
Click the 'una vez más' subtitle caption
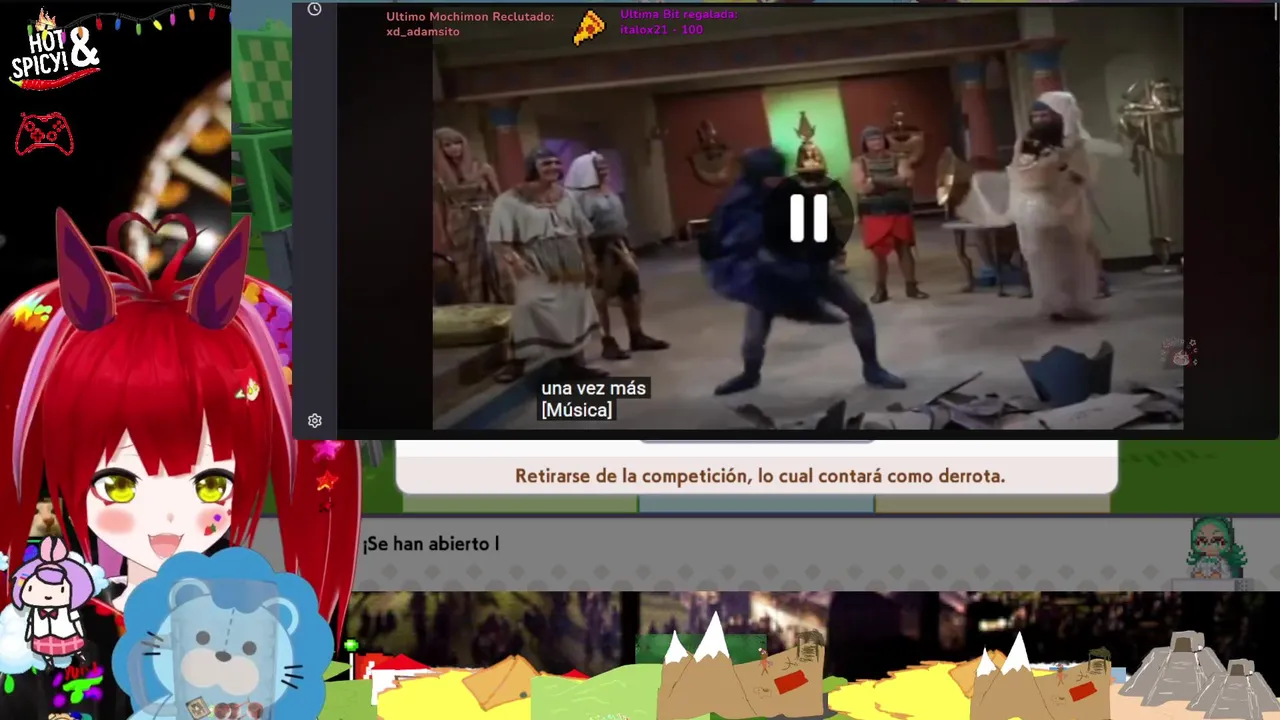click(x=593, y=388)
